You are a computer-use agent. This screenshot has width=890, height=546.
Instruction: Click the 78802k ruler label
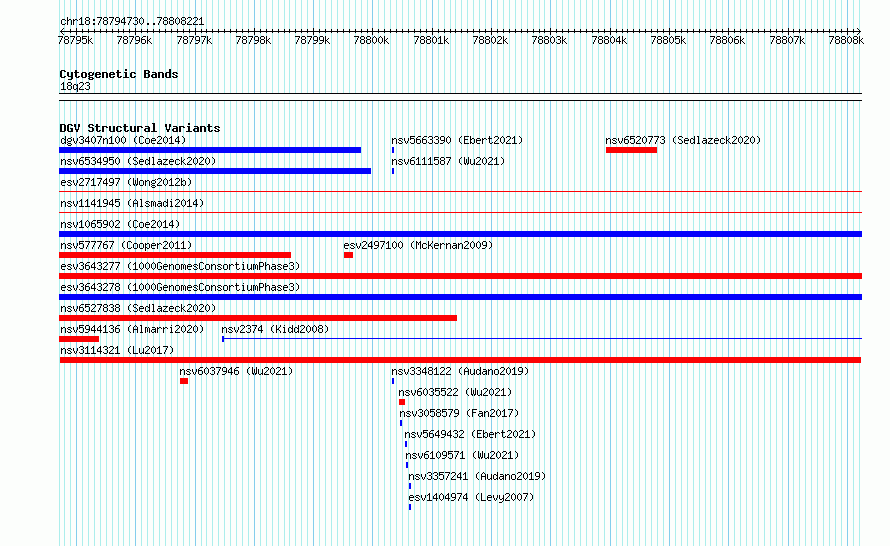[490, 40]
